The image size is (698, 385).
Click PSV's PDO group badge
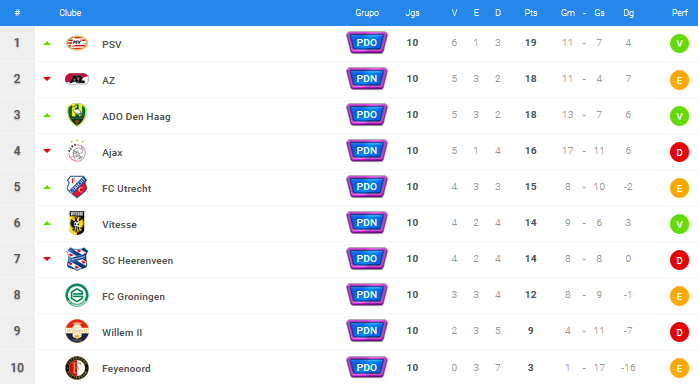(367, 43)
